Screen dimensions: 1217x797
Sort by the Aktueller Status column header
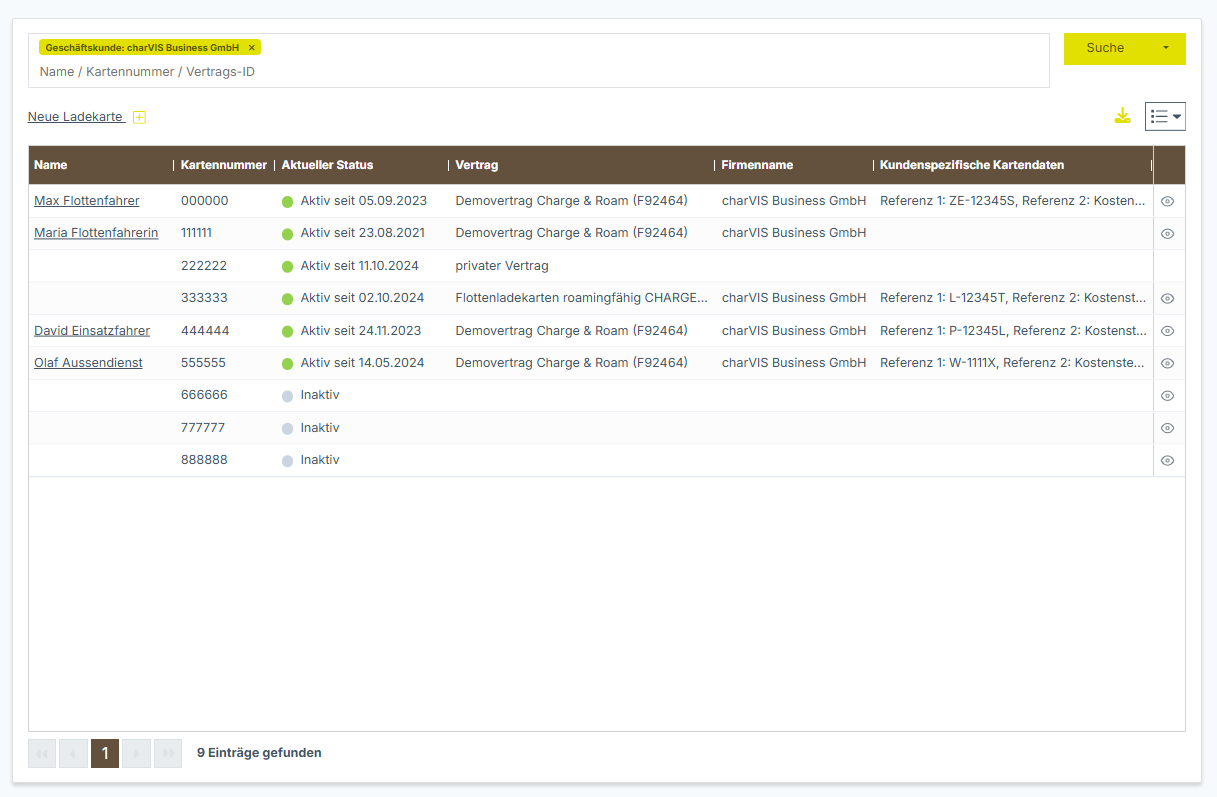pos(327,165)
